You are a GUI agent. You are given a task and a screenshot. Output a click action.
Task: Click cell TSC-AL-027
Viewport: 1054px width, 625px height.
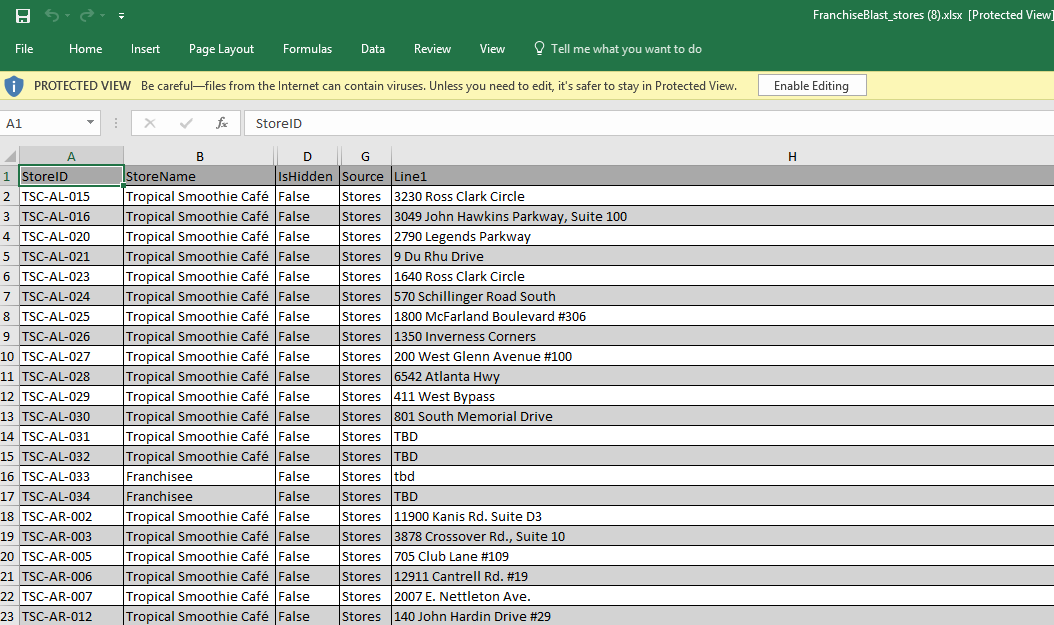pos(71,356)
